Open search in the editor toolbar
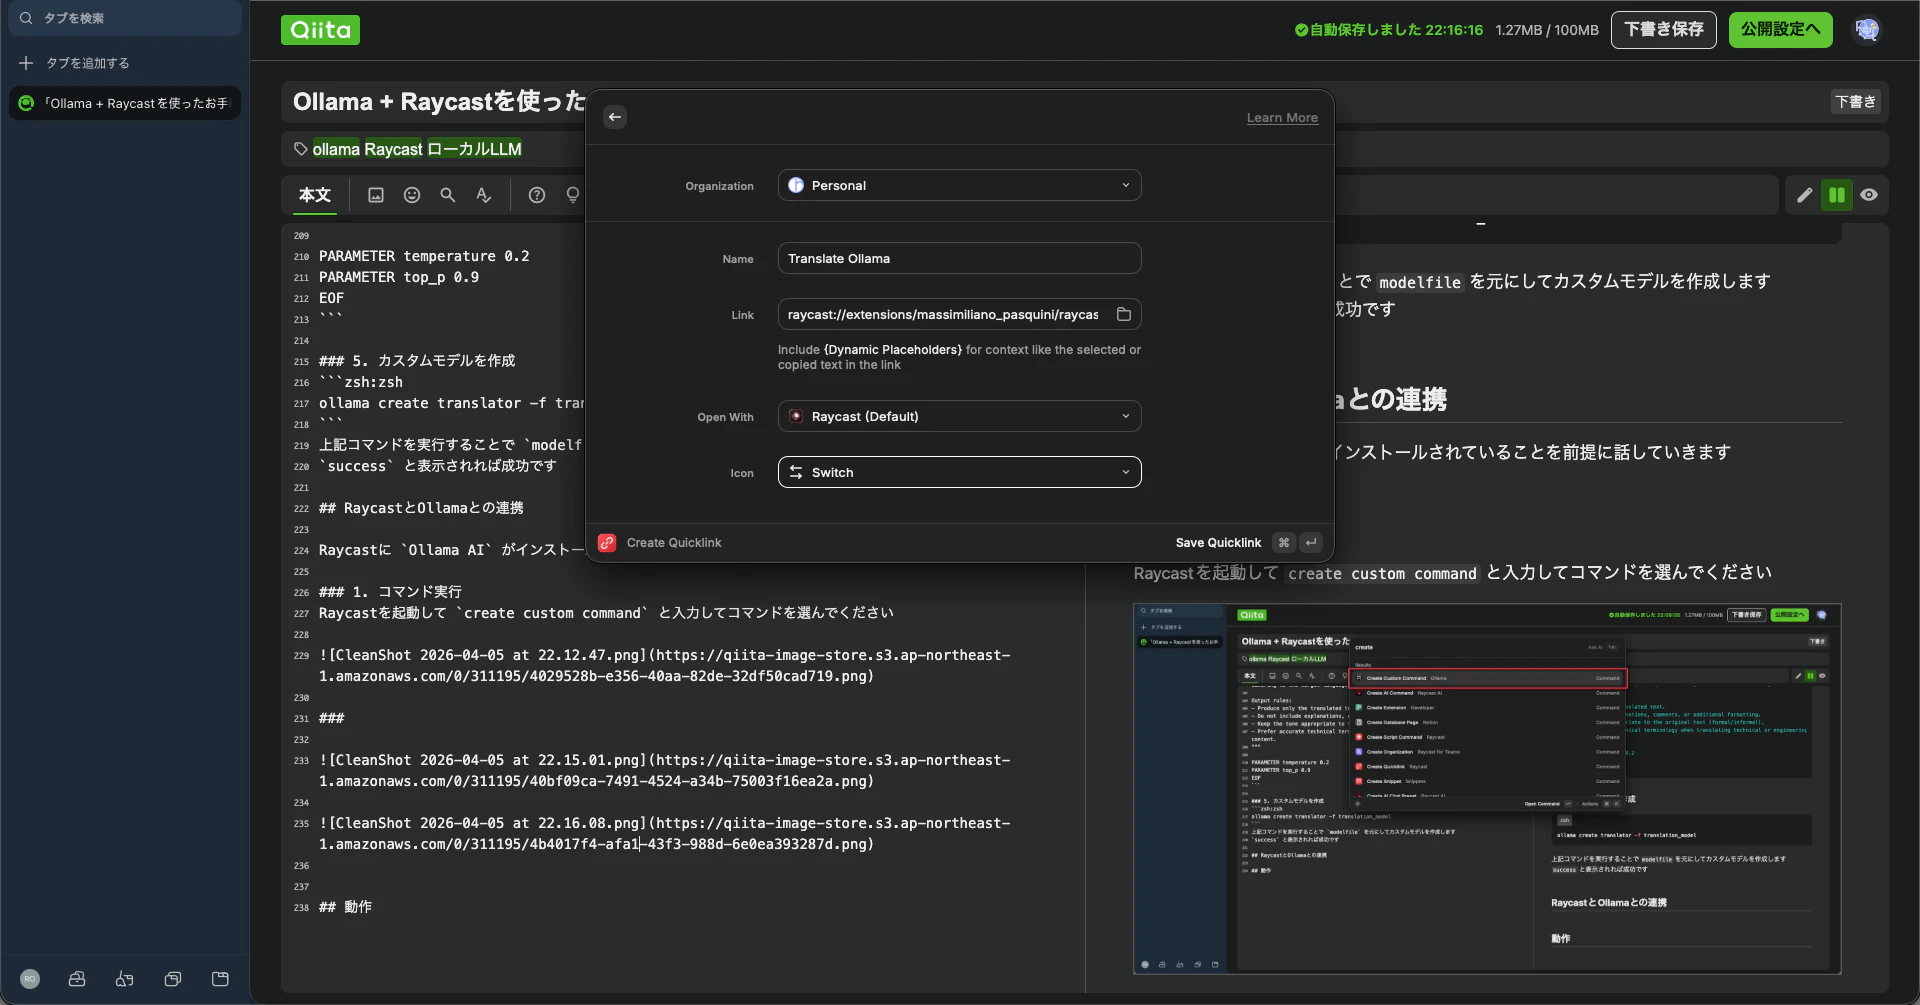Screen dimensions: 1920x1005 click(x=448, y=195)
